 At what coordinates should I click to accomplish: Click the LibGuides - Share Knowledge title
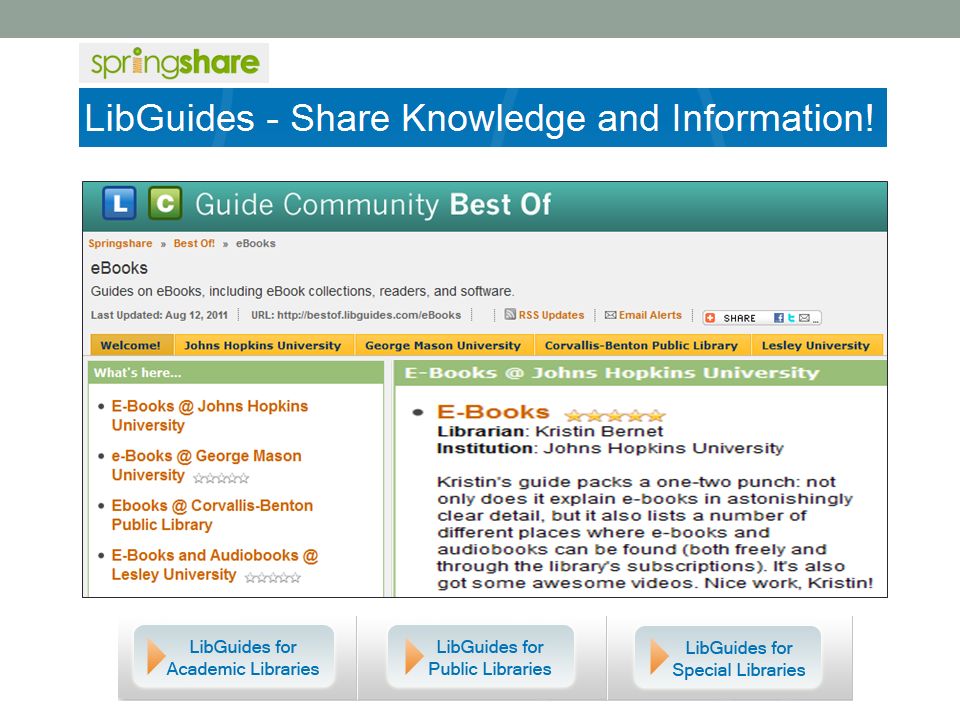(479, 118)
